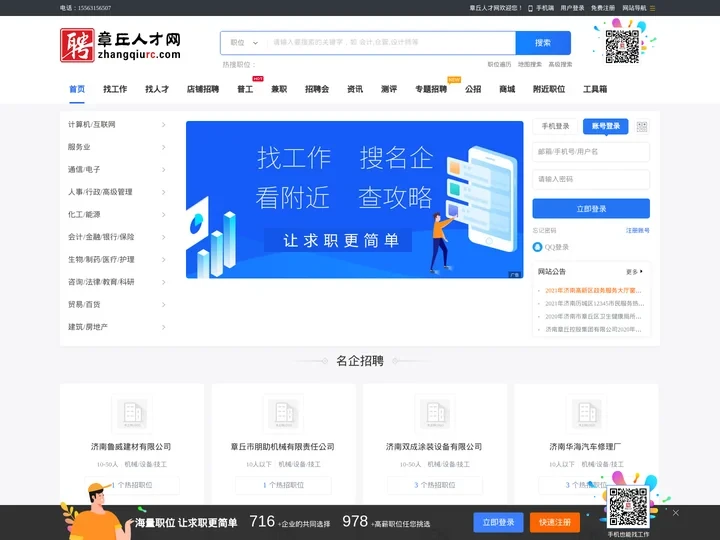The height and width of the screenshot is (540, 720).
Task: Click the 济南双成涂装设备有限公司 company logo
Action: tap(435, 413)
